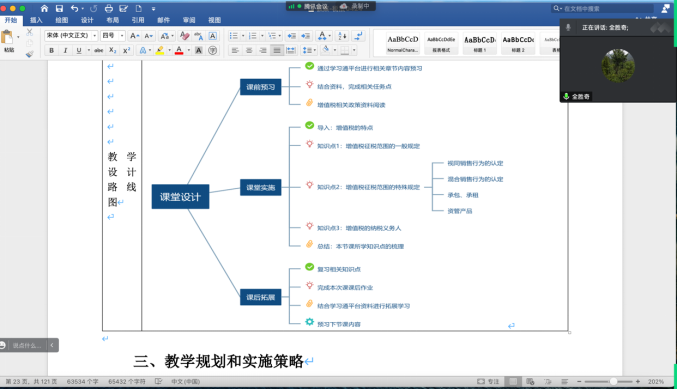Click the document search field

(x=603, y=8)
